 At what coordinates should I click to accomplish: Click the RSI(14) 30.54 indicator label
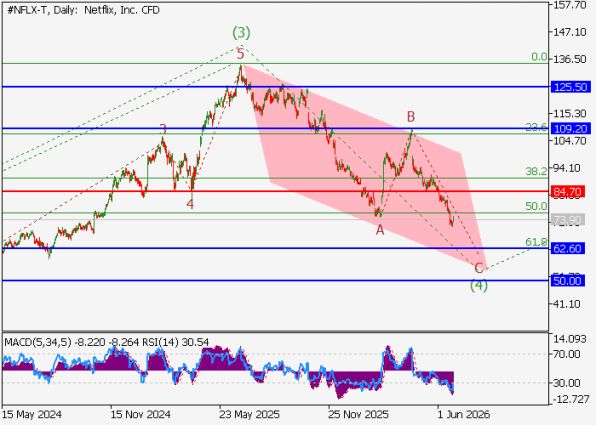[175, 343]
